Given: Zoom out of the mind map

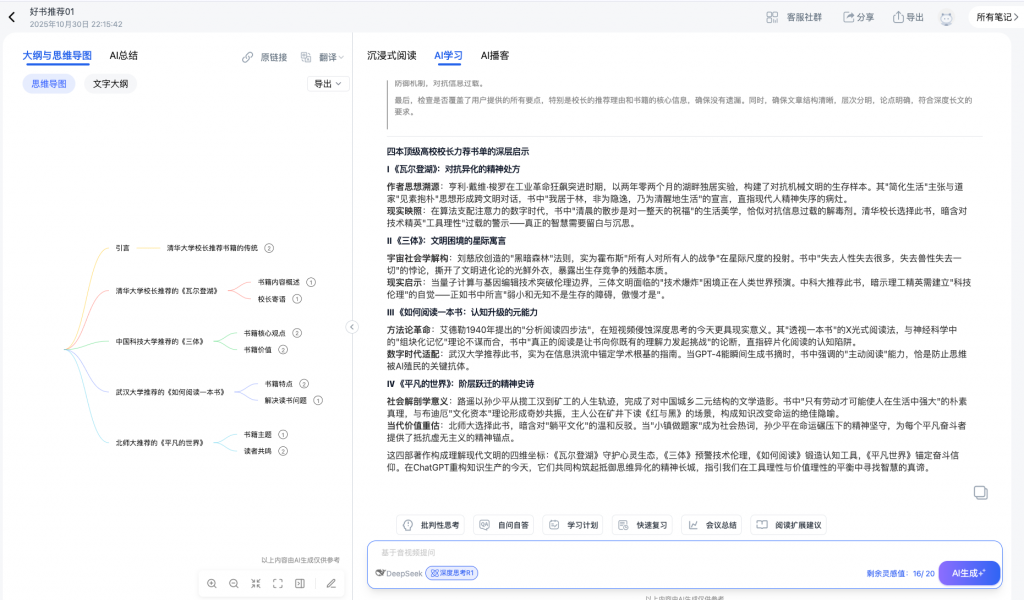Looking at the screenshot, I should [234, 583].
